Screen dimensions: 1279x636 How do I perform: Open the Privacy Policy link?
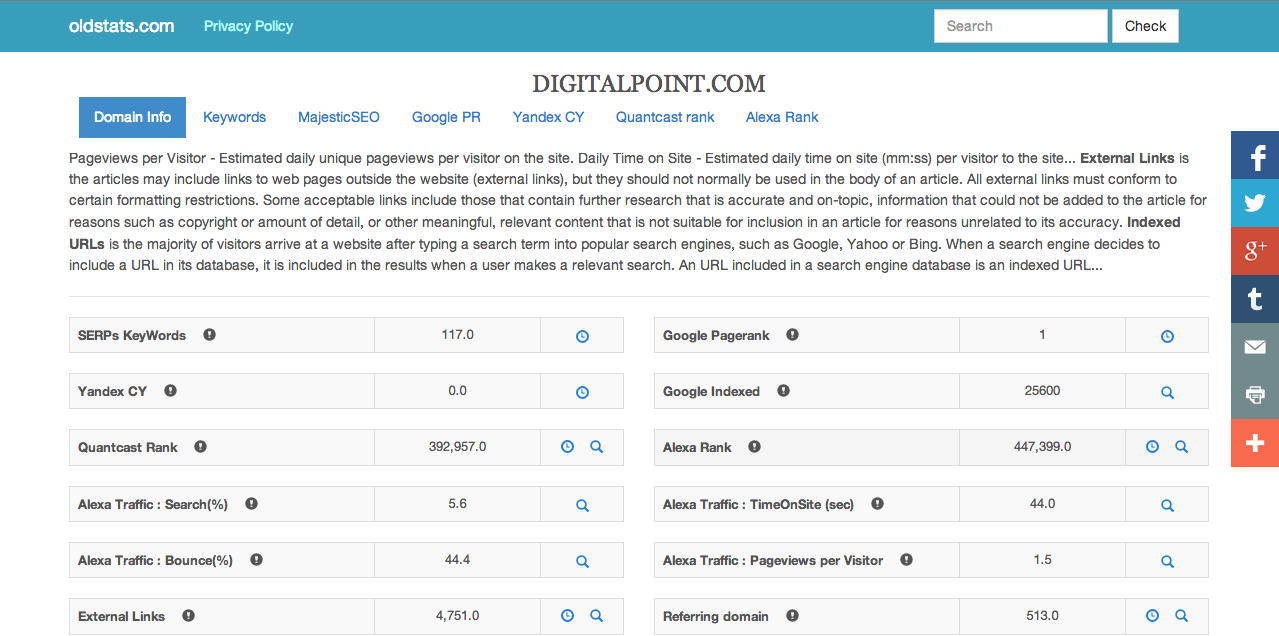click(248, 26)
